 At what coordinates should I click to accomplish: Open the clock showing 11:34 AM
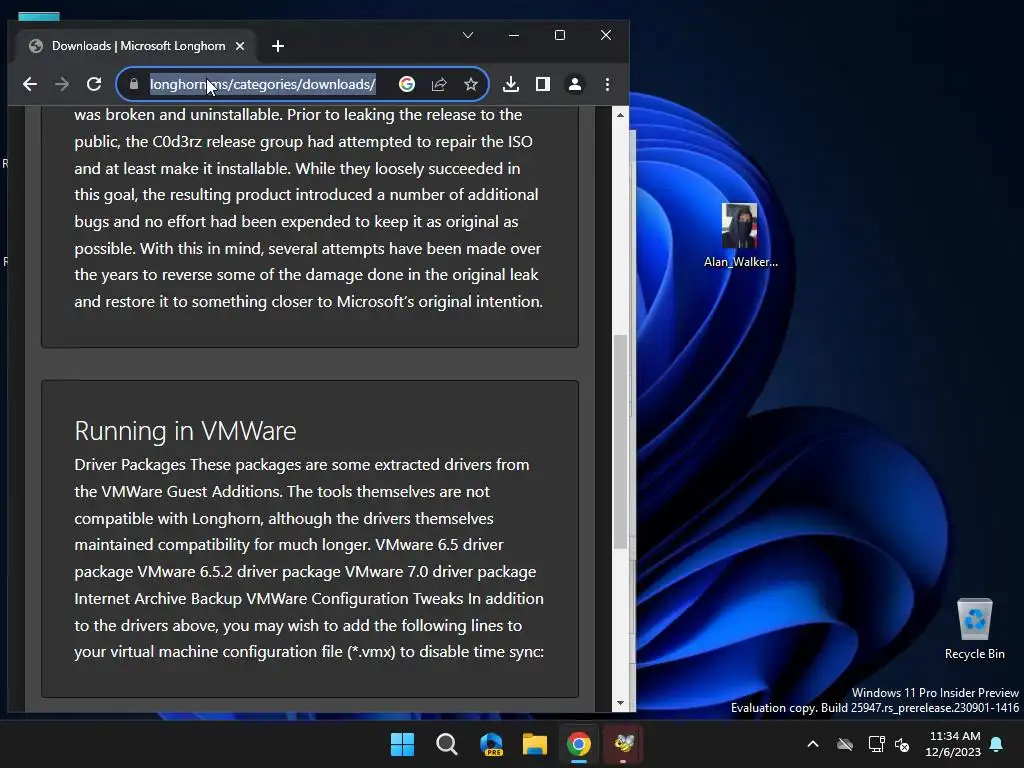click(x=953, y=744)
